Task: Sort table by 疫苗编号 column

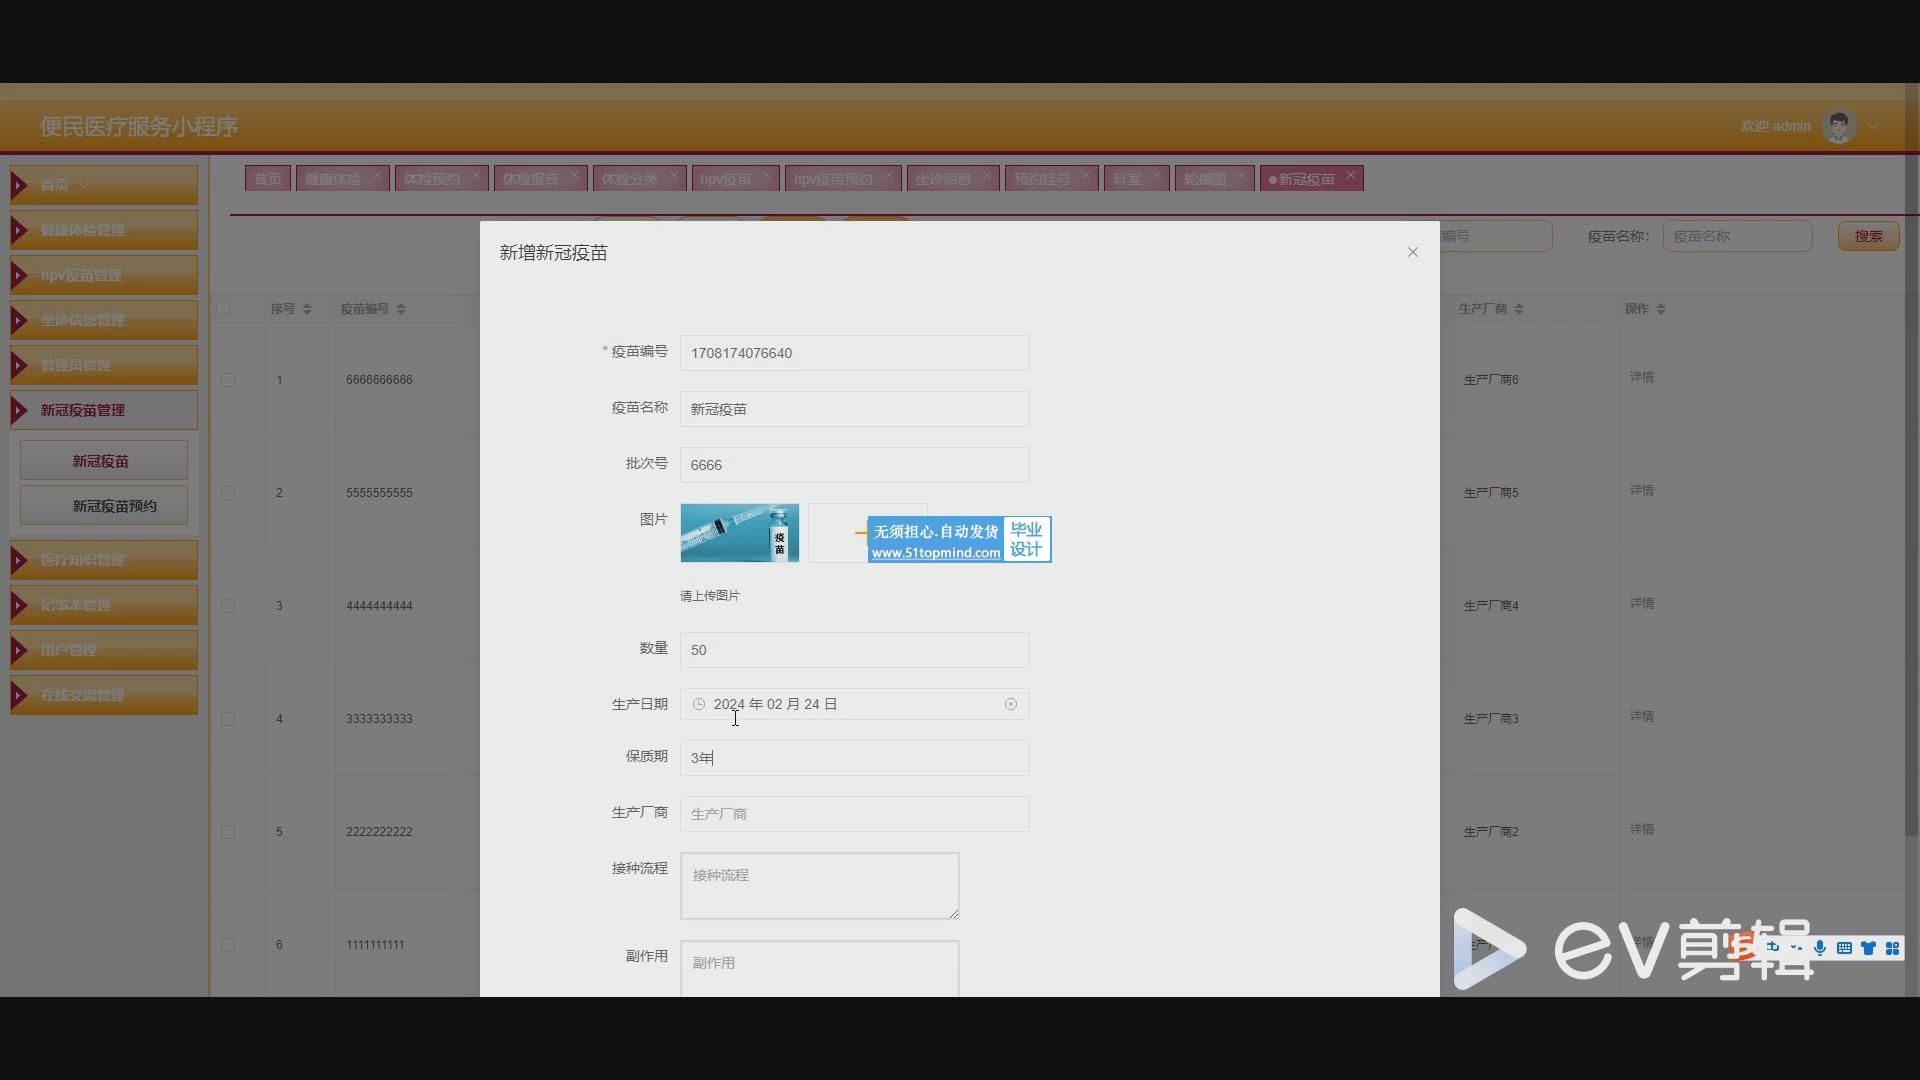Action: click(x=401, y=309)
